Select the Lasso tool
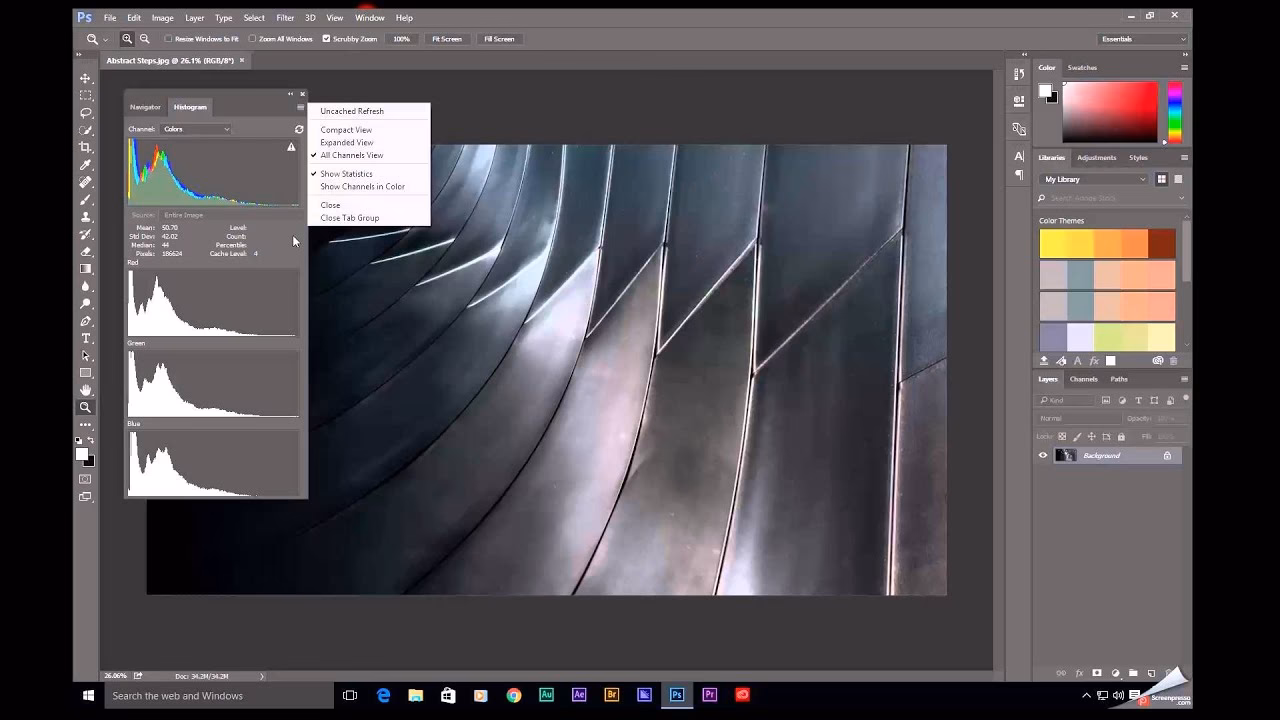The width and height of the screenshot is (1280, 720). [x=86, y=113]
